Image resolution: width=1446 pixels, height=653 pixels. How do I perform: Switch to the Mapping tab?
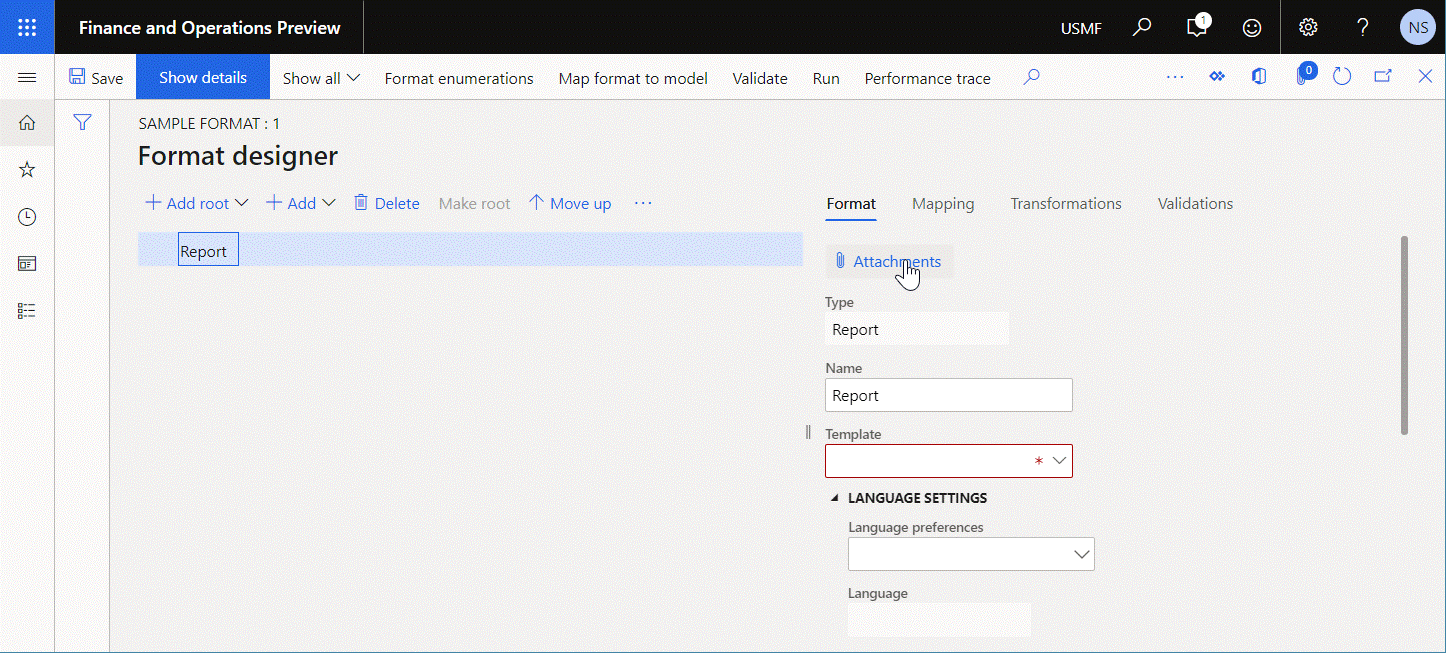coord(942,203)
